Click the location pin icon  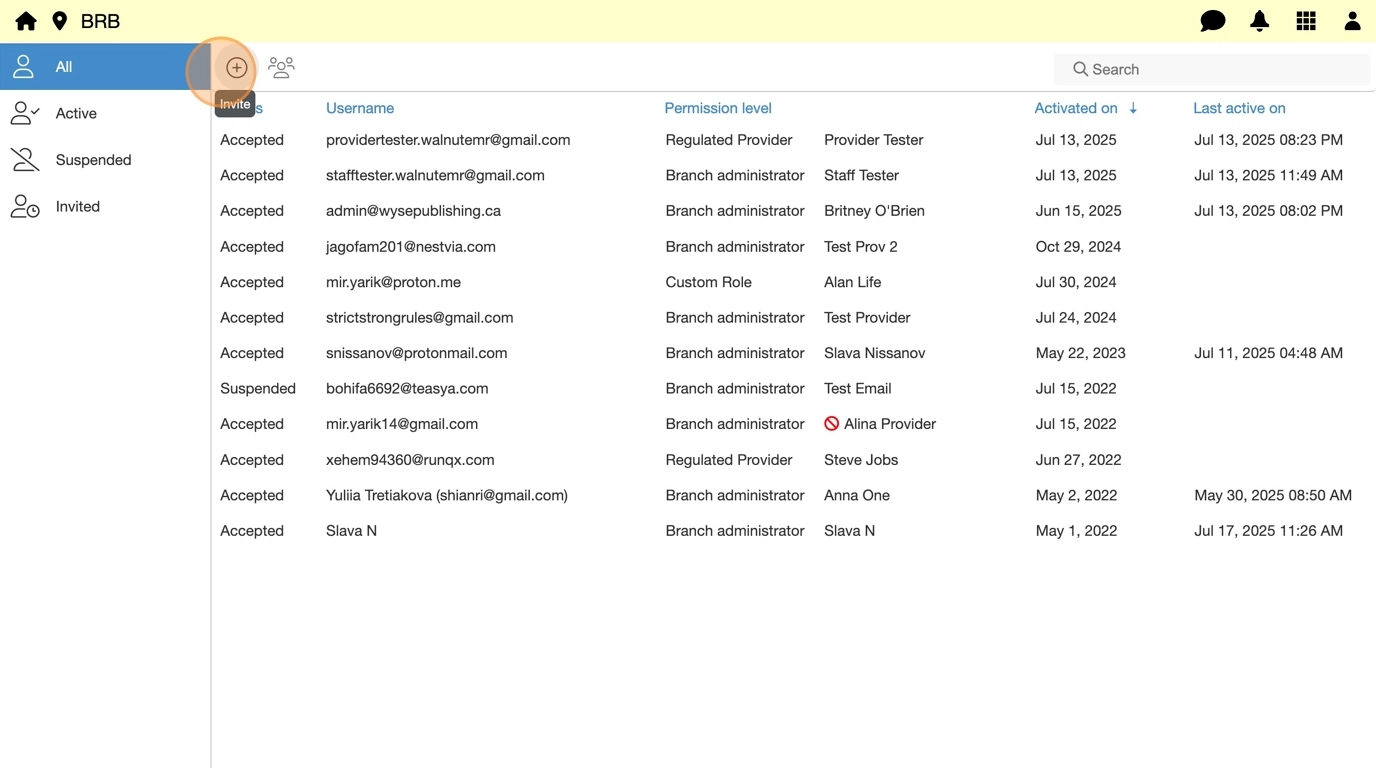tap(60, 21)
